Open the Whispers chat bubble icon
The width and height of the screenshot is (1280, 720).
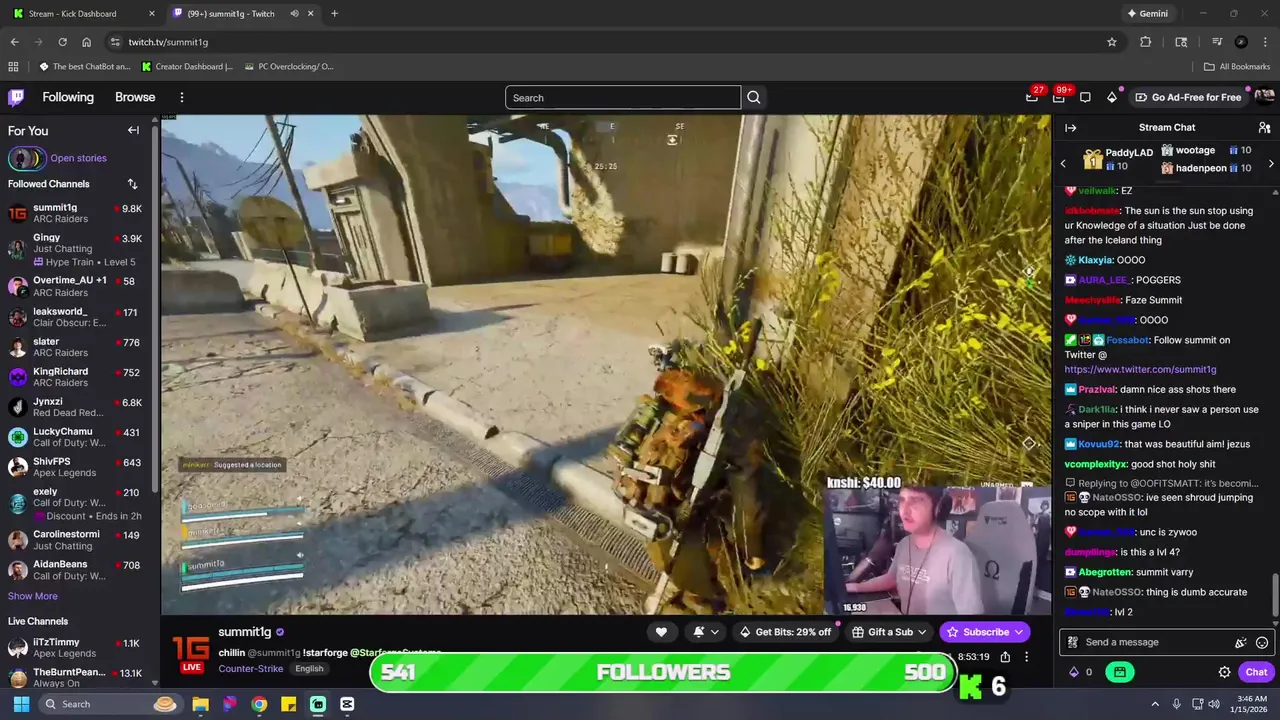tap(1085, 97)
